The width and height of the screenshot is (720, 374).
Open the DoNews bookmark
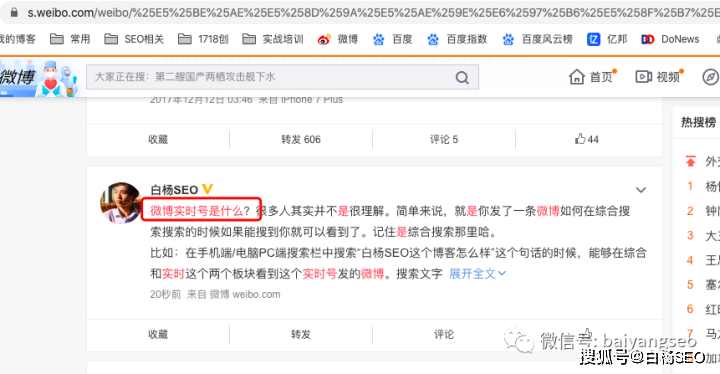pos(670,40)
